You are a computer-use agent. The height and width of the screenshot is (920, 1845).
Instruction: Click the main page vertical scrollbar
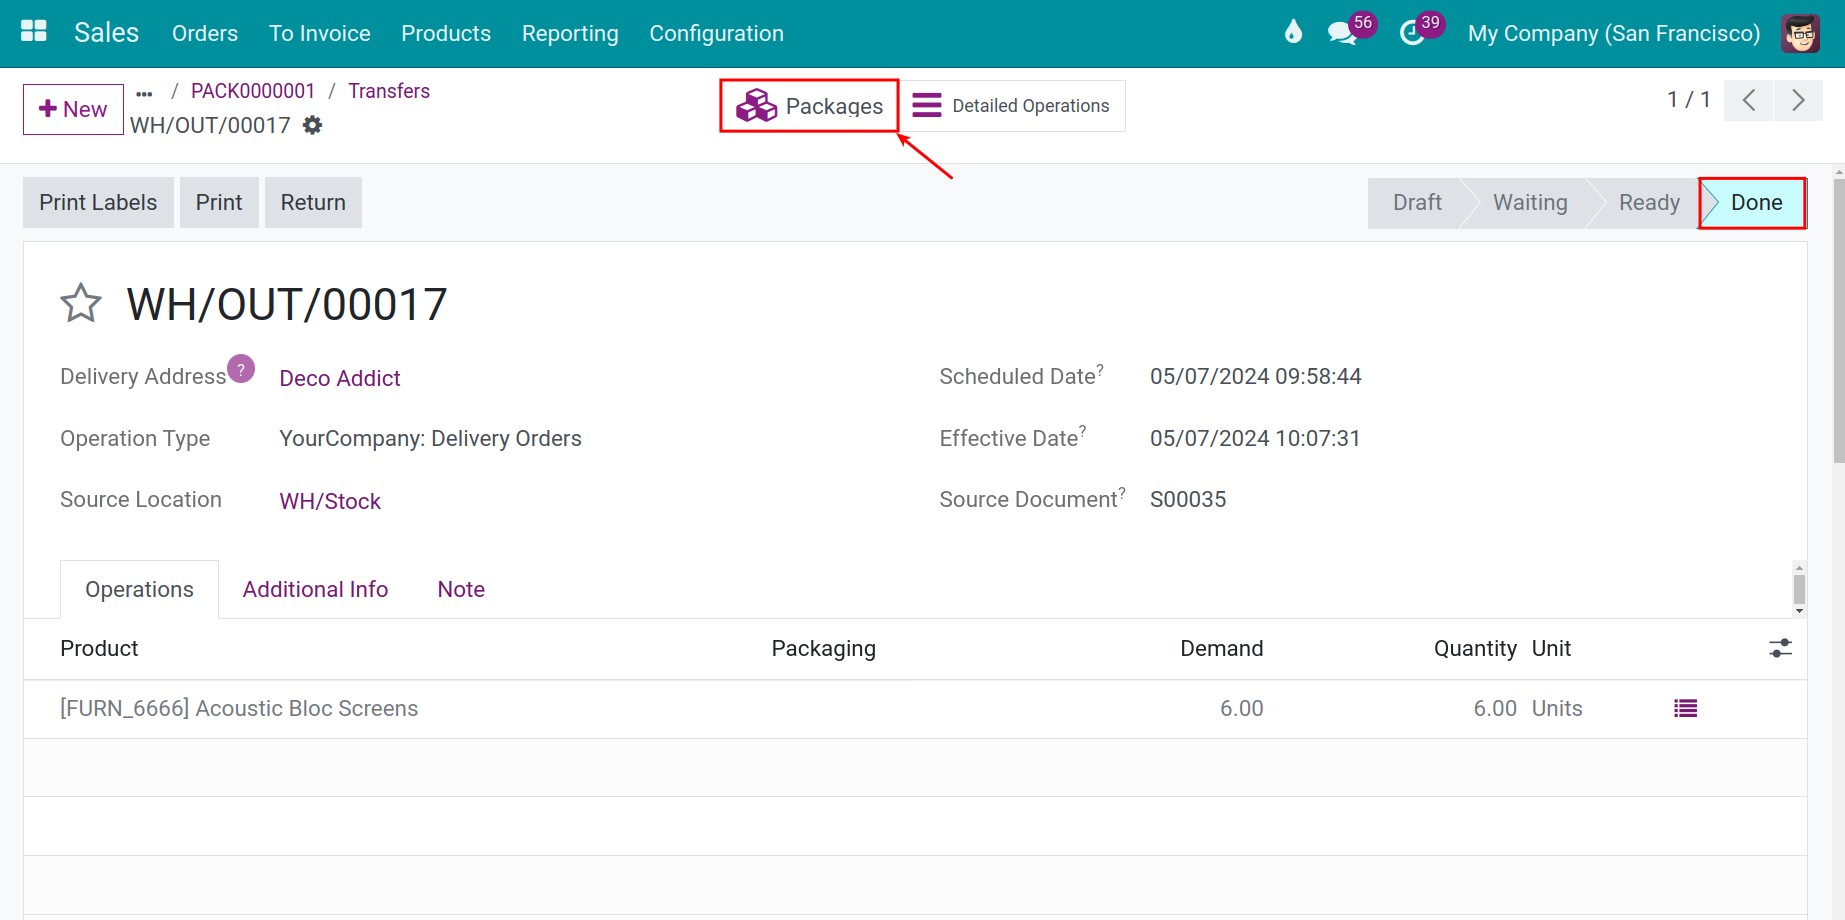click(1838, 320)
